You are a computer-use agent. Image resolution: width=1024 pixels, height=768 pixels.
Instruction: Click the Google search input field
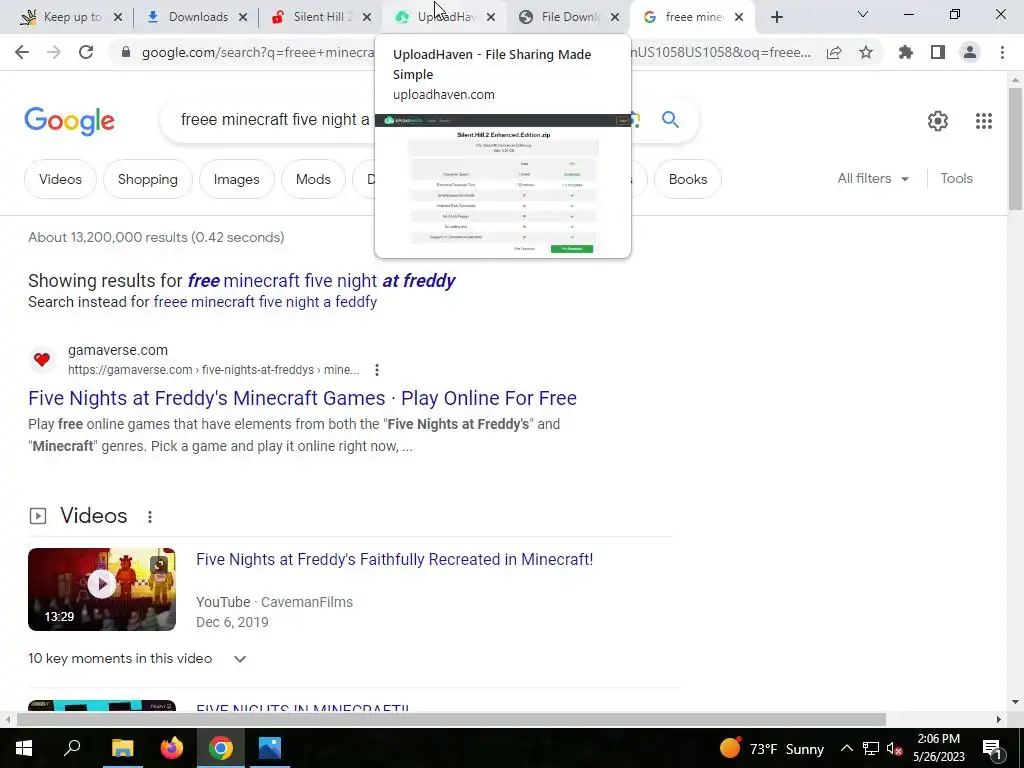point(274,120)
